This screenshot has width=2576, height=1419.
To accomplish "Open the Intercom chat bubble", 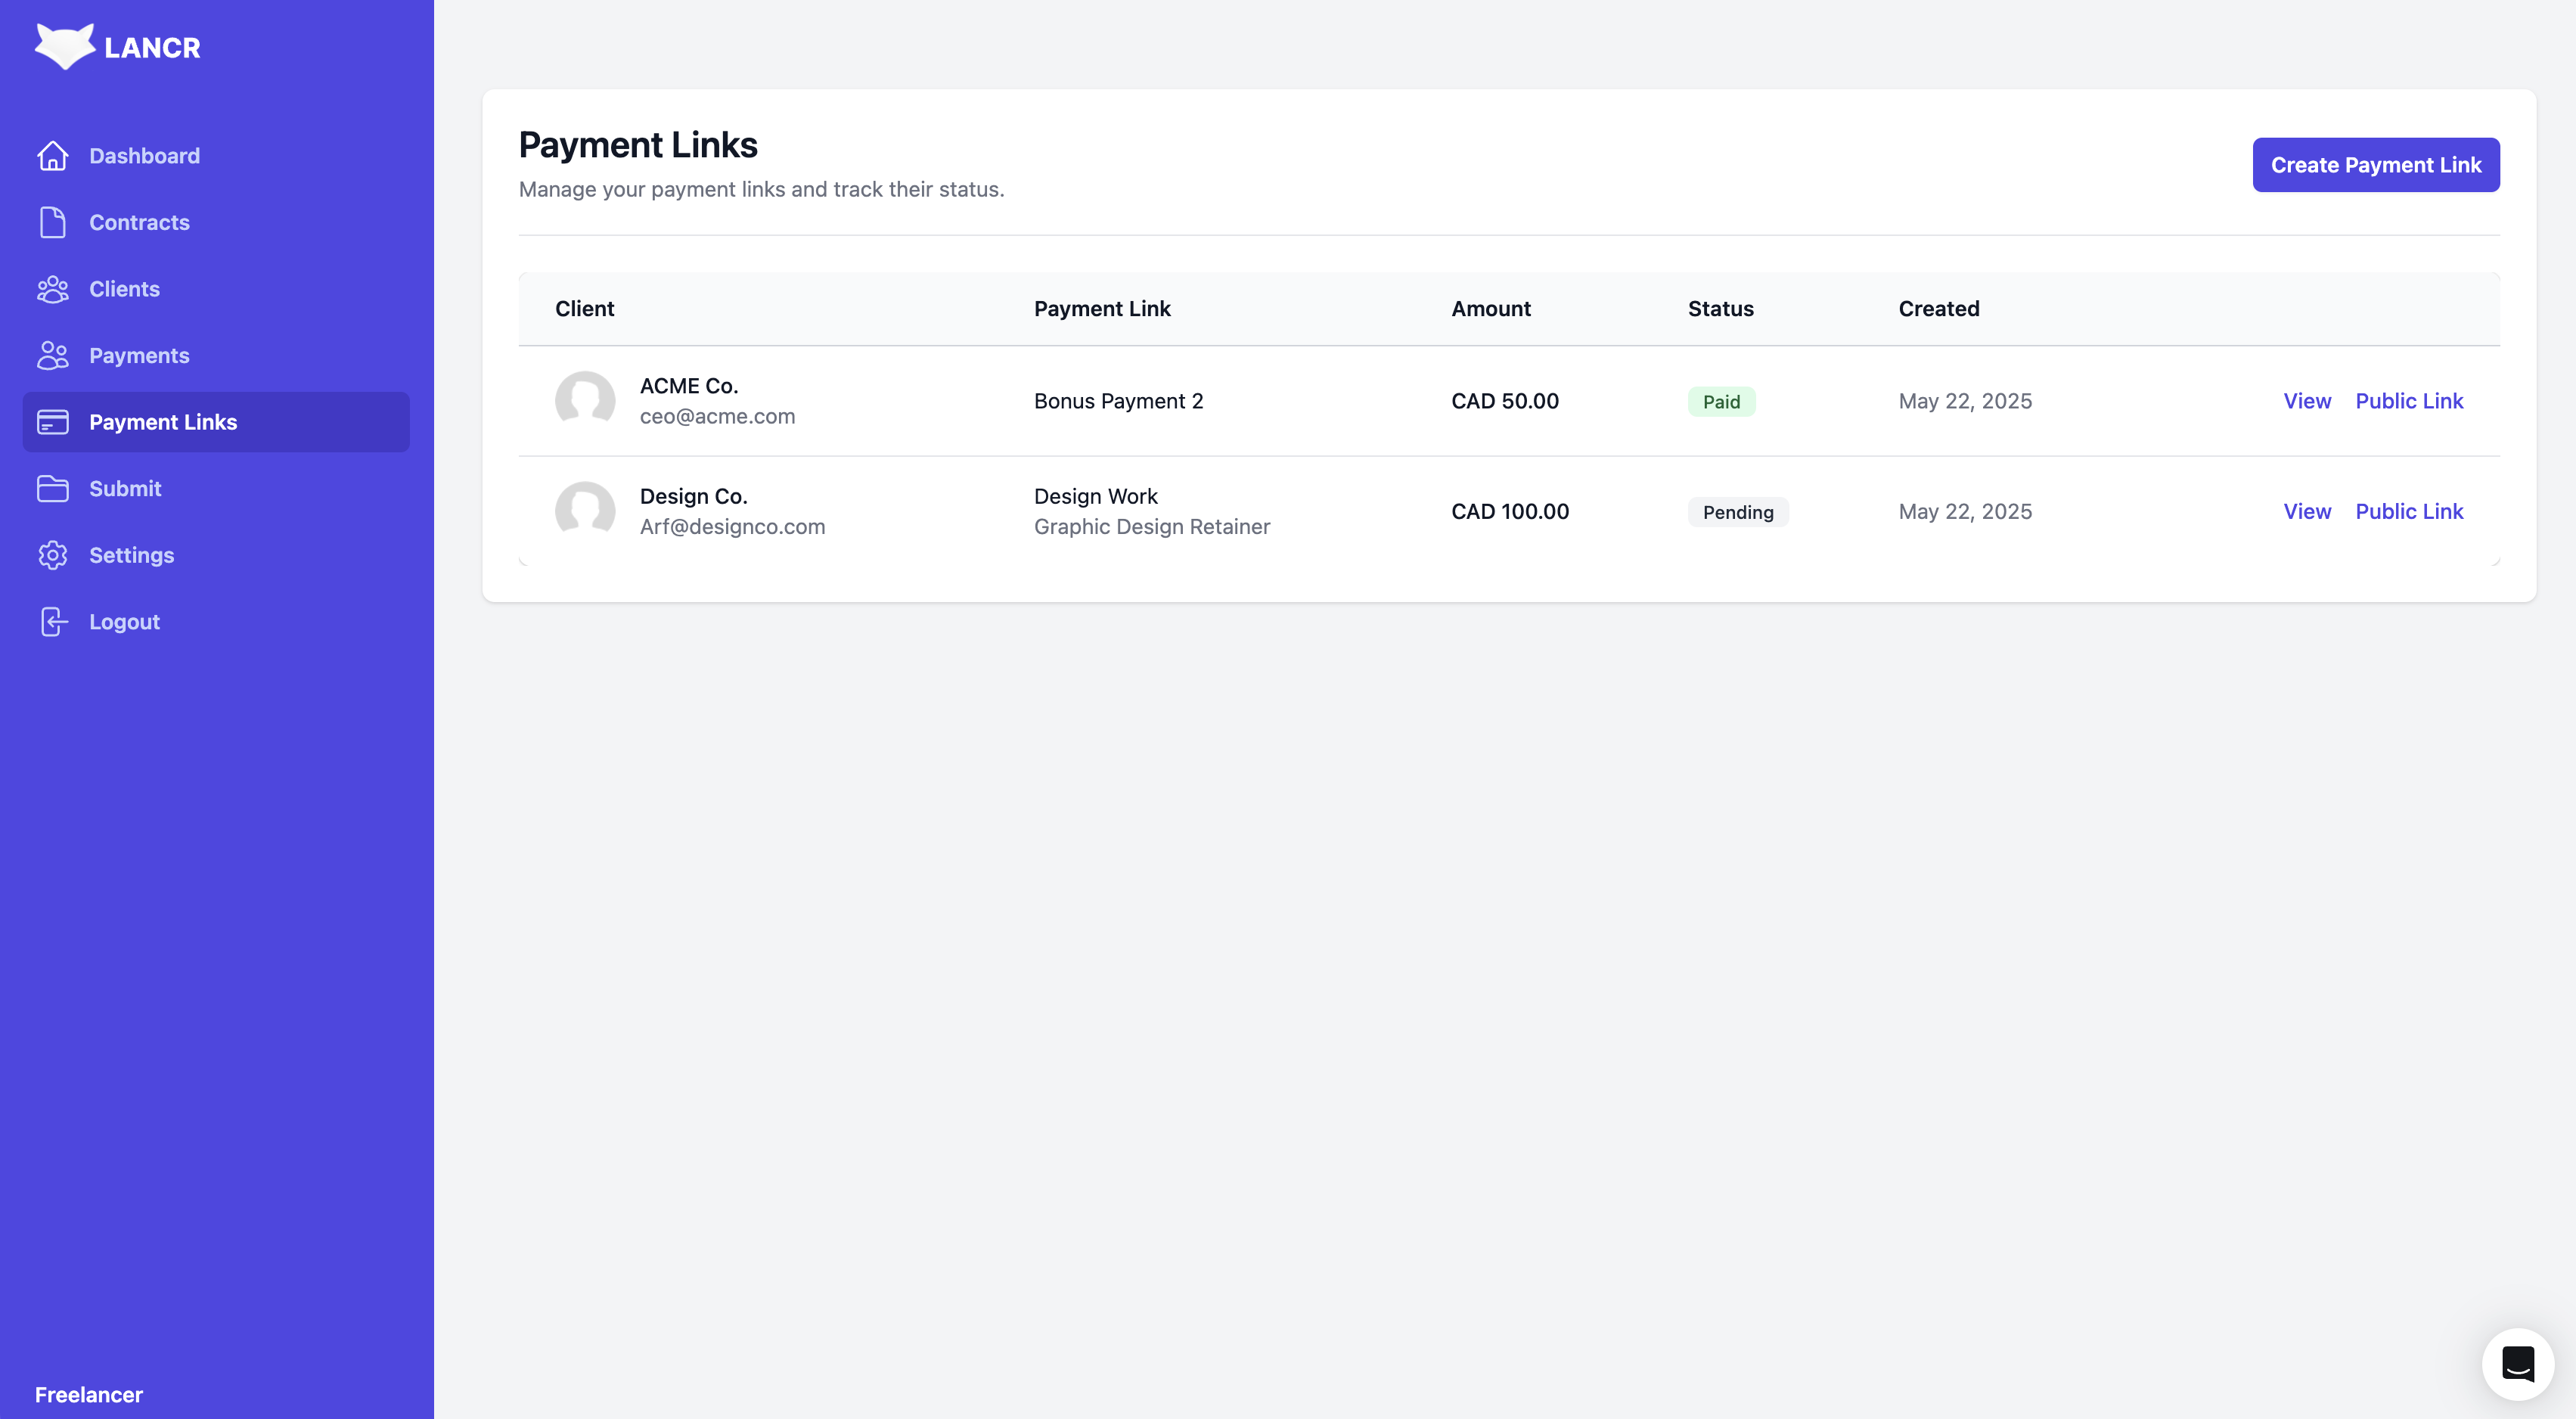I will click(x=2518, y=1363).
